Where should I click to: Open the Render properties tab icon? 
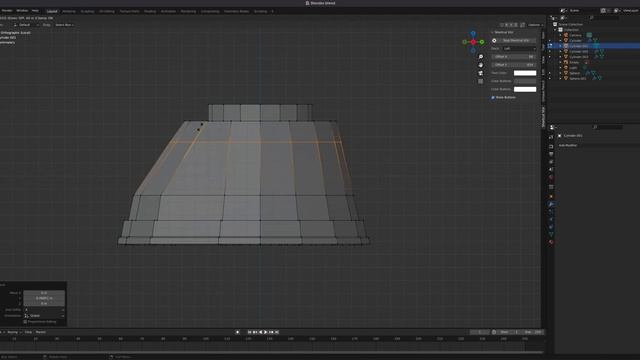(551, 147)
